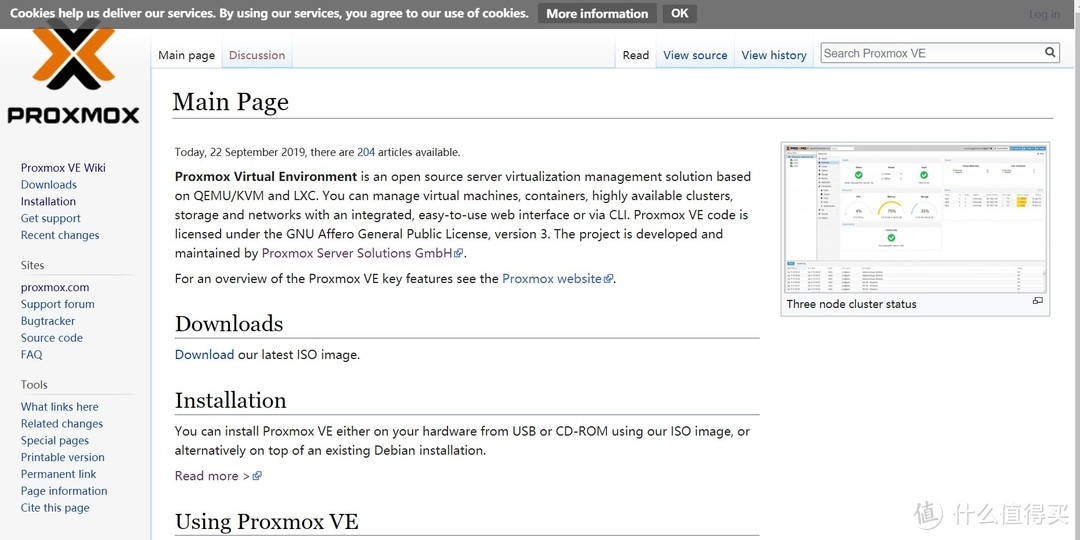Viewport: 1080px width, 540px height.
Task: Open Special pages under Tools
Action: coord(54,440)
